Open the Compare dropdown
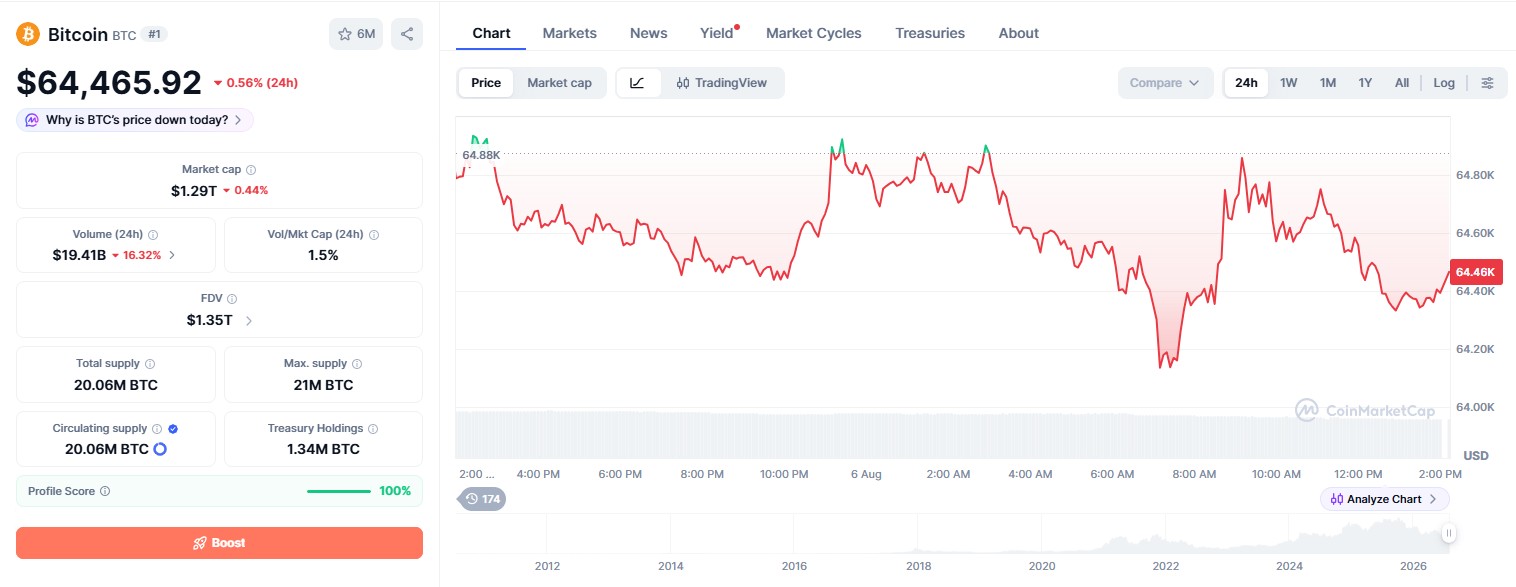This screenshot has width=1516, height=587. (1165, 83)
